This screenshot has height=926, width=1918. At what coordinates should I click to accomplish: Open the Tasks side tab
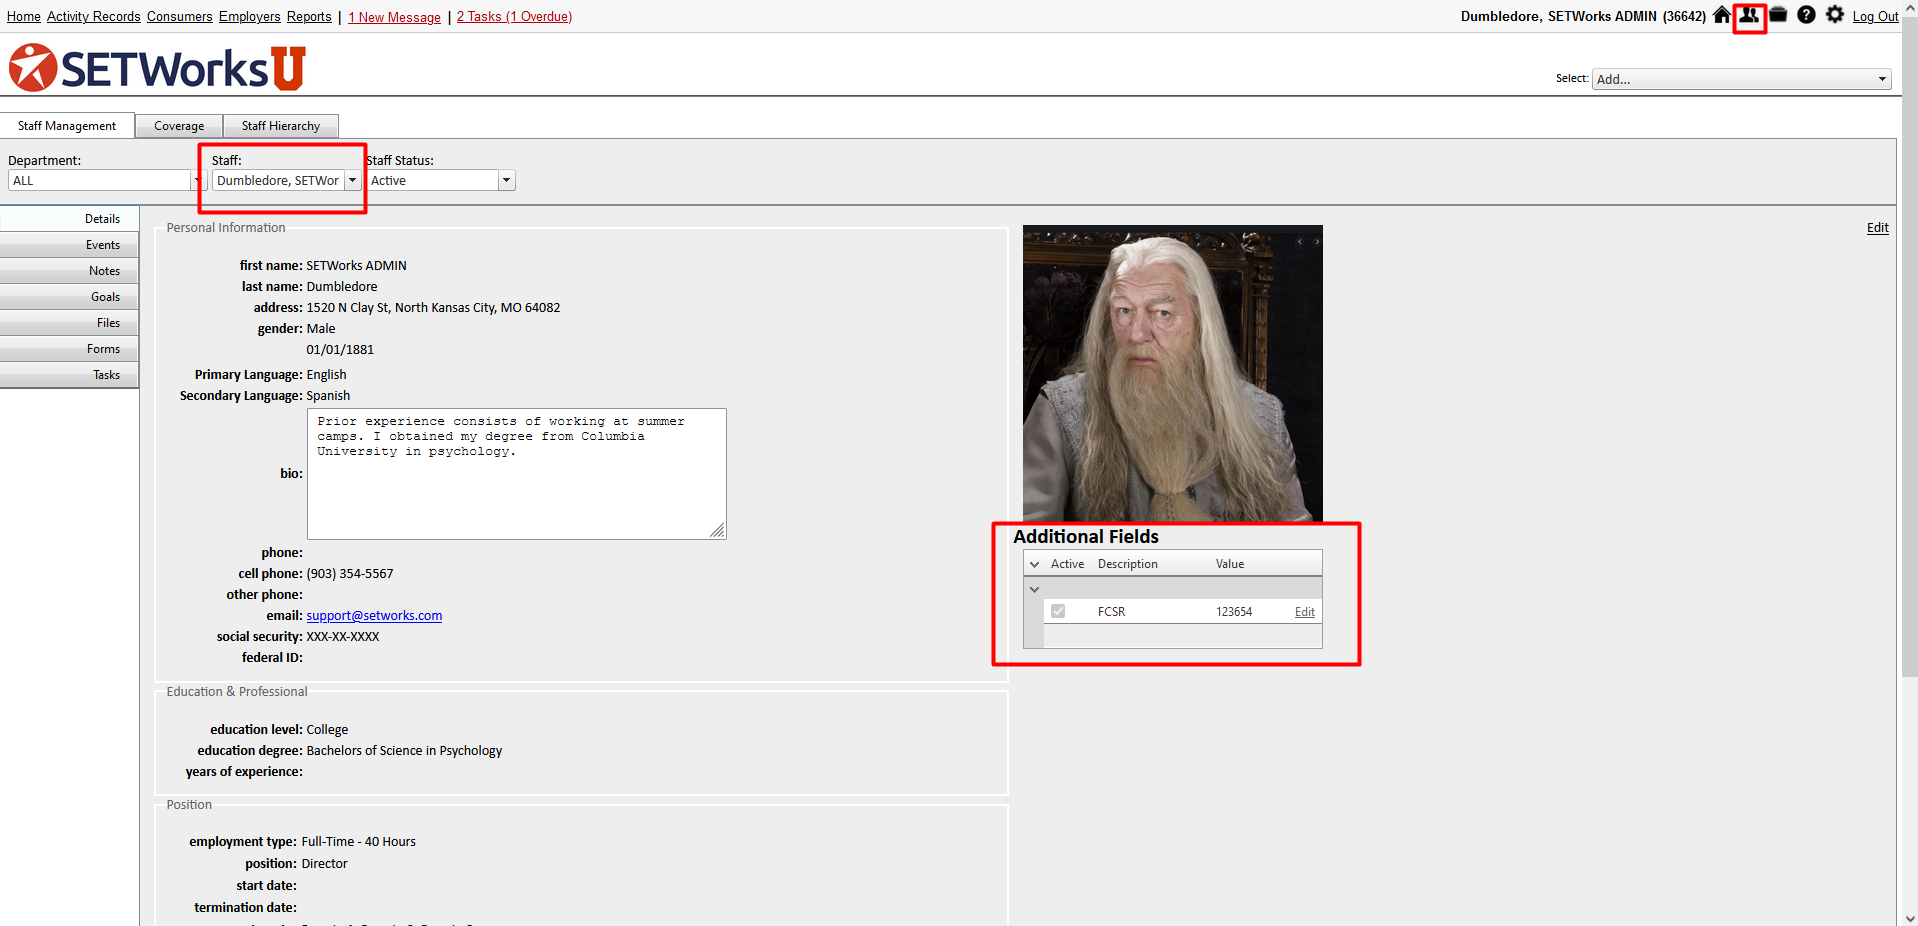tap(69, 375)
